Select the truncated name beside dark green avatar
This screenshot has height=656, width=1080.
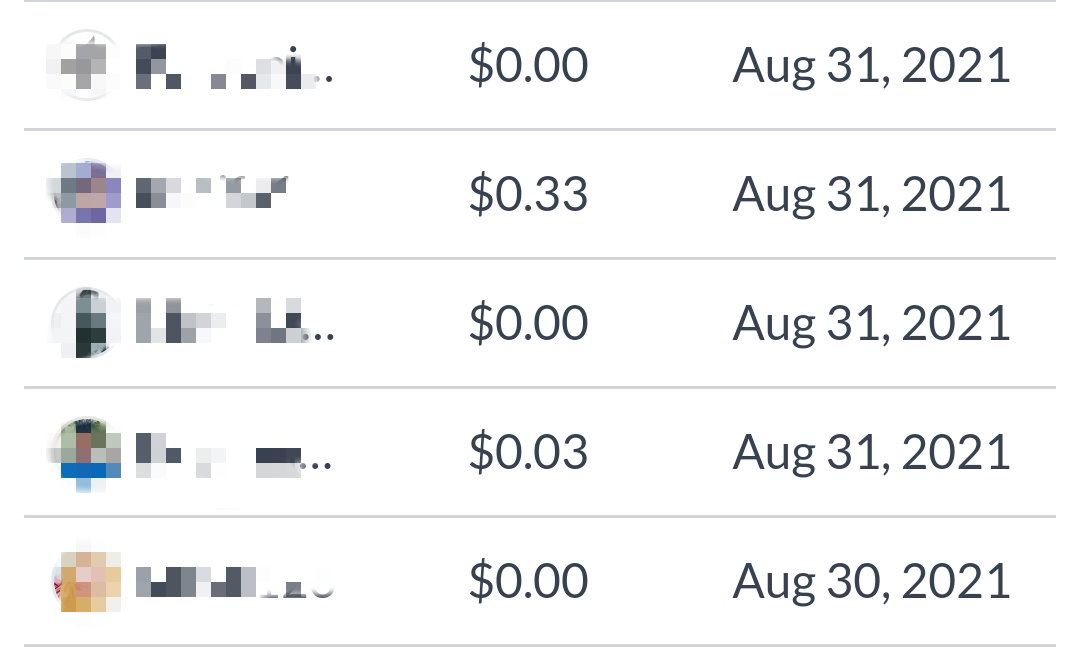click(234, 321)
